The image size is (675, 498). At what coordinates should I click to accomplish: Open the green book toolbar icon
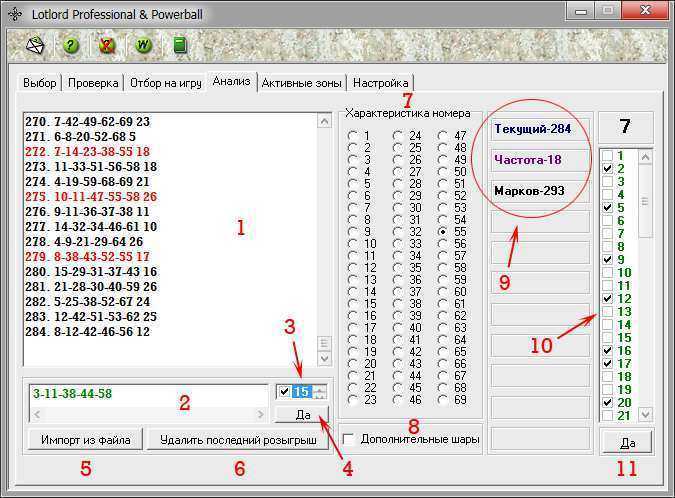tap(180, 45)
